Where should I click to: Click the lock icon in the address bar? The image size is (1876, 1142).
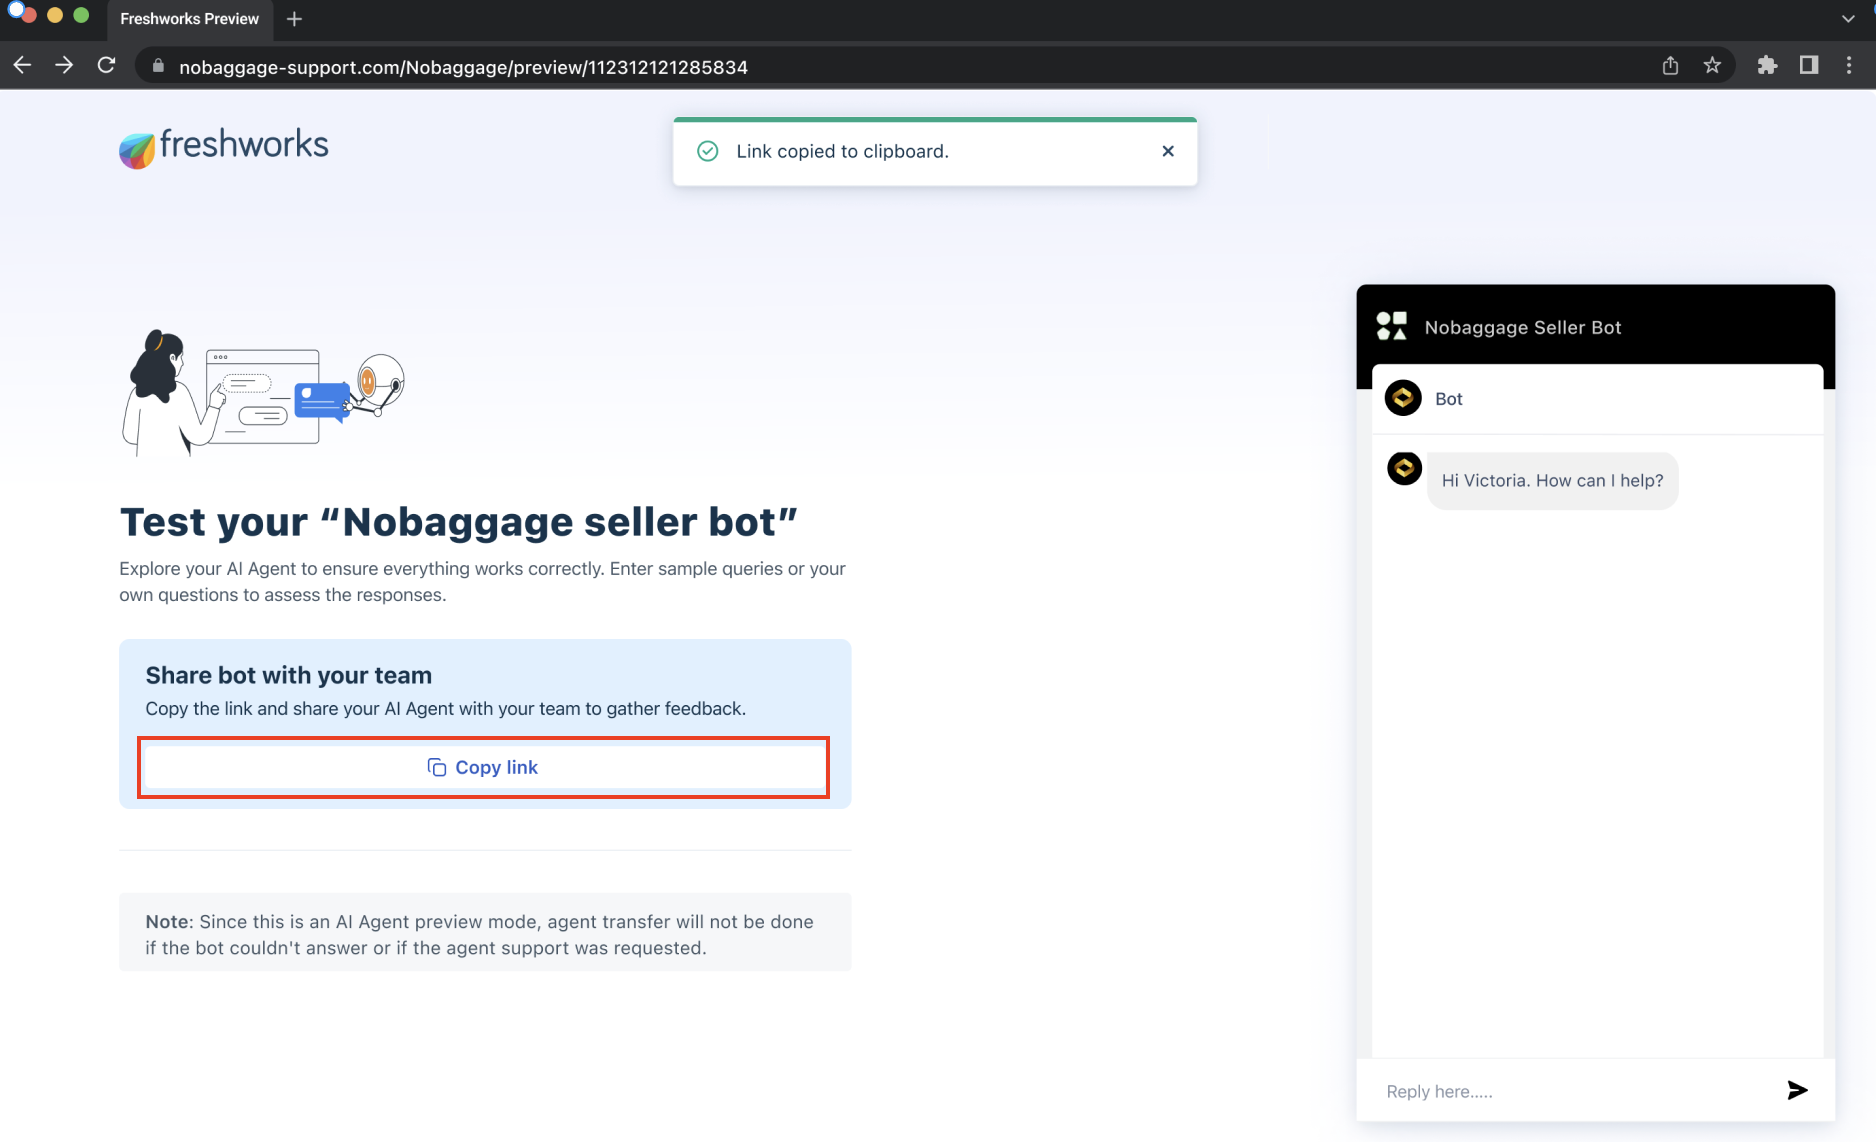[158, 67]
